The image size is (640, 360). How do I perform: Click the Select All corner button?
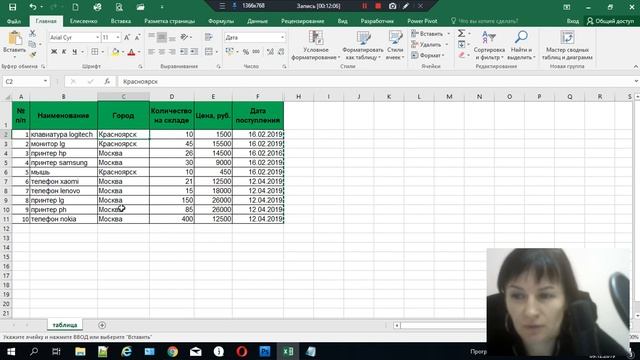6,97
